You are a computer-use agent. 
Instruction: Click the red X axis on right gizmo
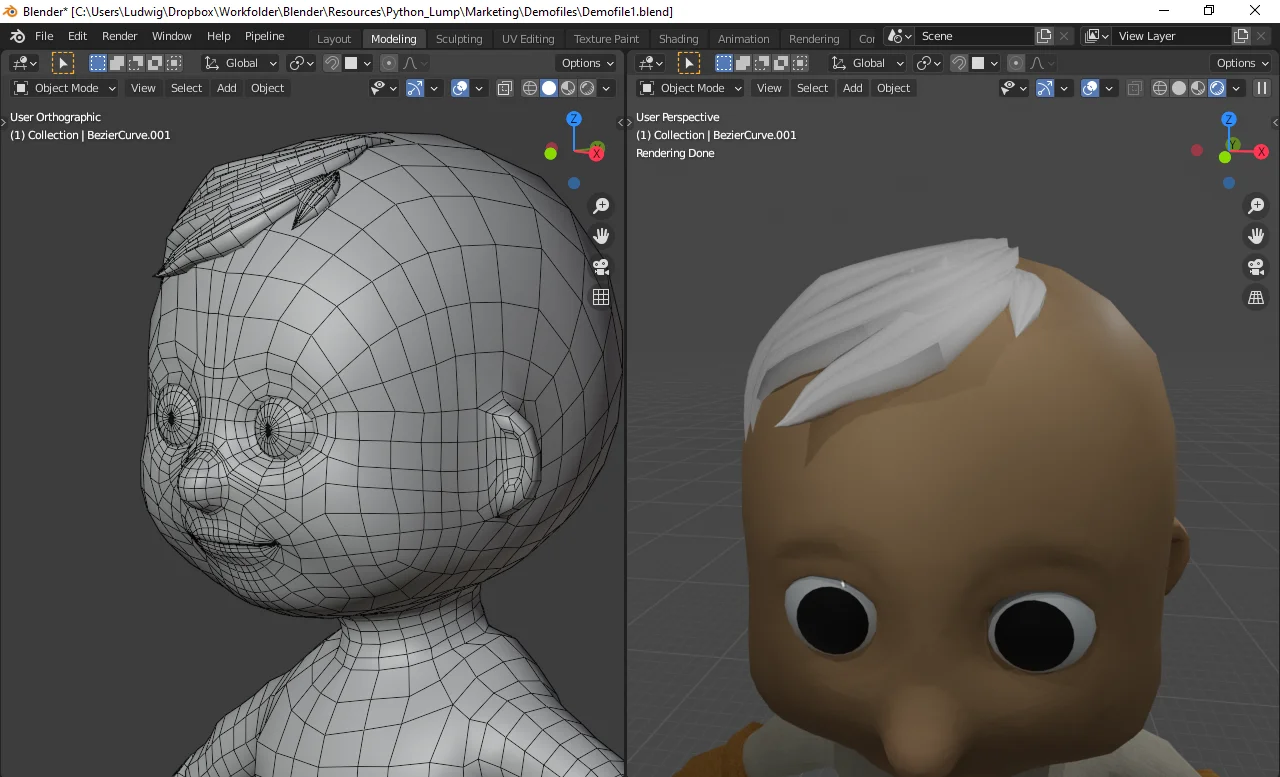pyautogui.click(x=1261, y=152)
